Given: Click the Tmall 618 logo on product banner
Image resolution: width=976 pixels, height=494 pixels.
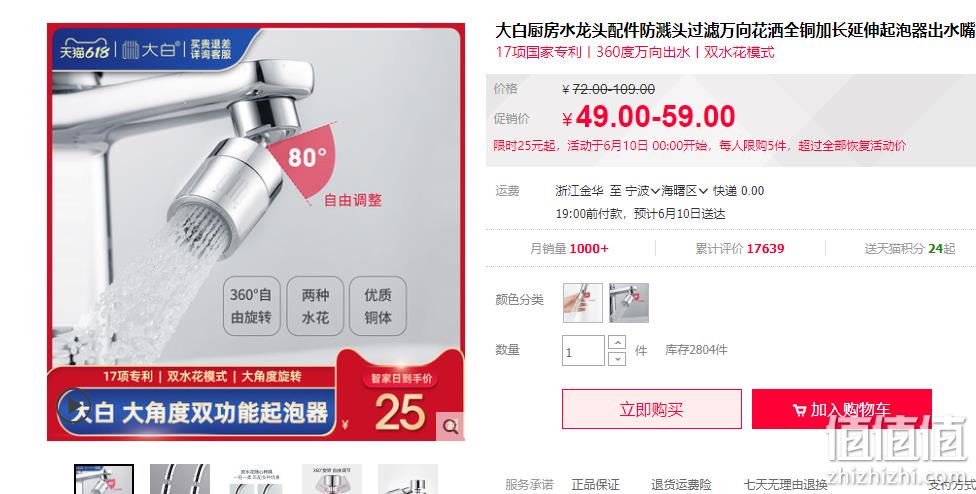Looking at the screenshot, I should pos(84,50).
